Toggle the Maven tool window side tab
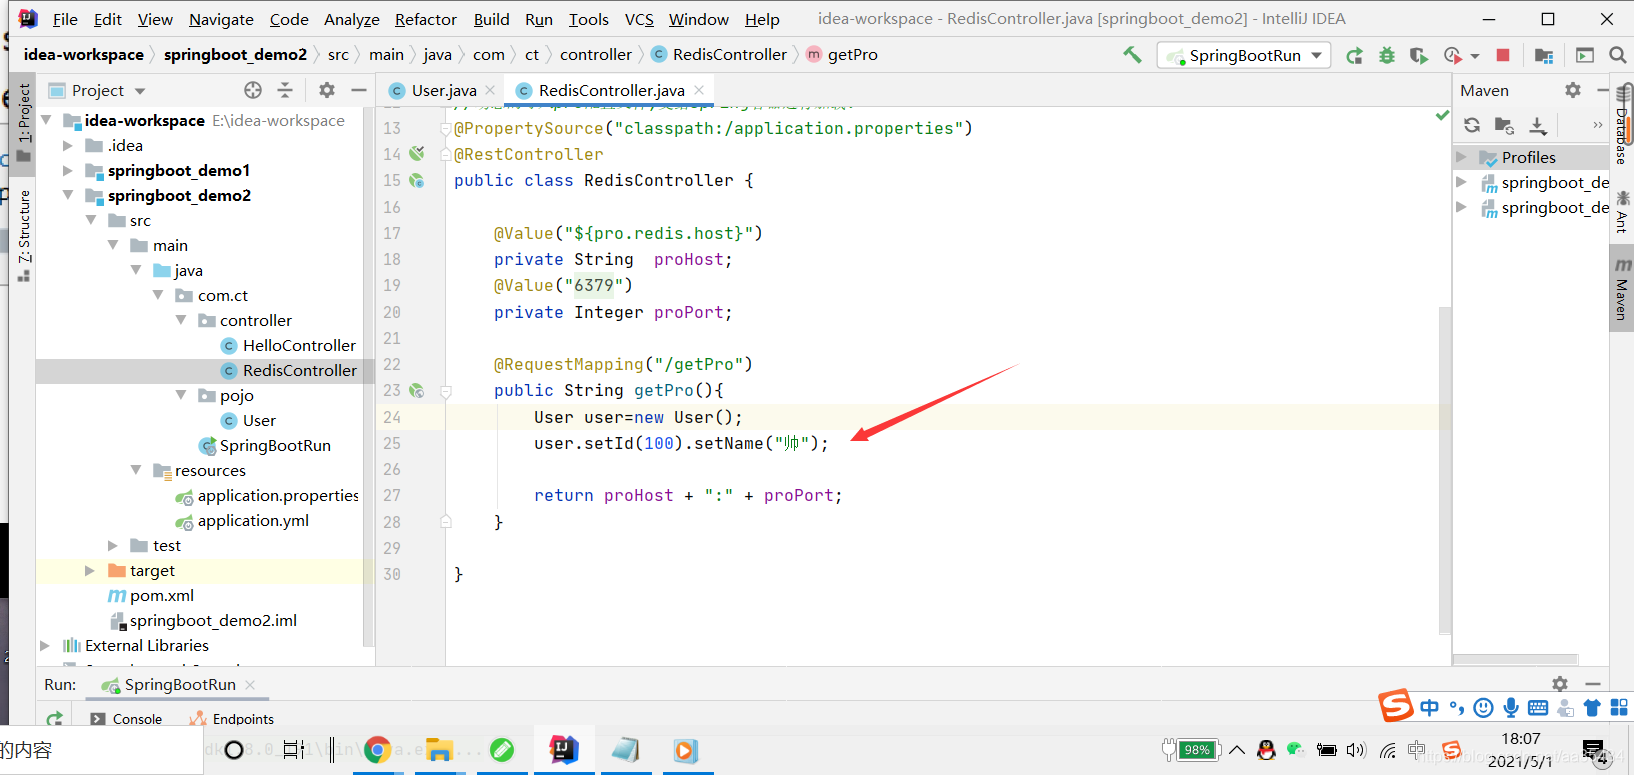This screenshot has width=1634, height=775. tap(1622, 290)
